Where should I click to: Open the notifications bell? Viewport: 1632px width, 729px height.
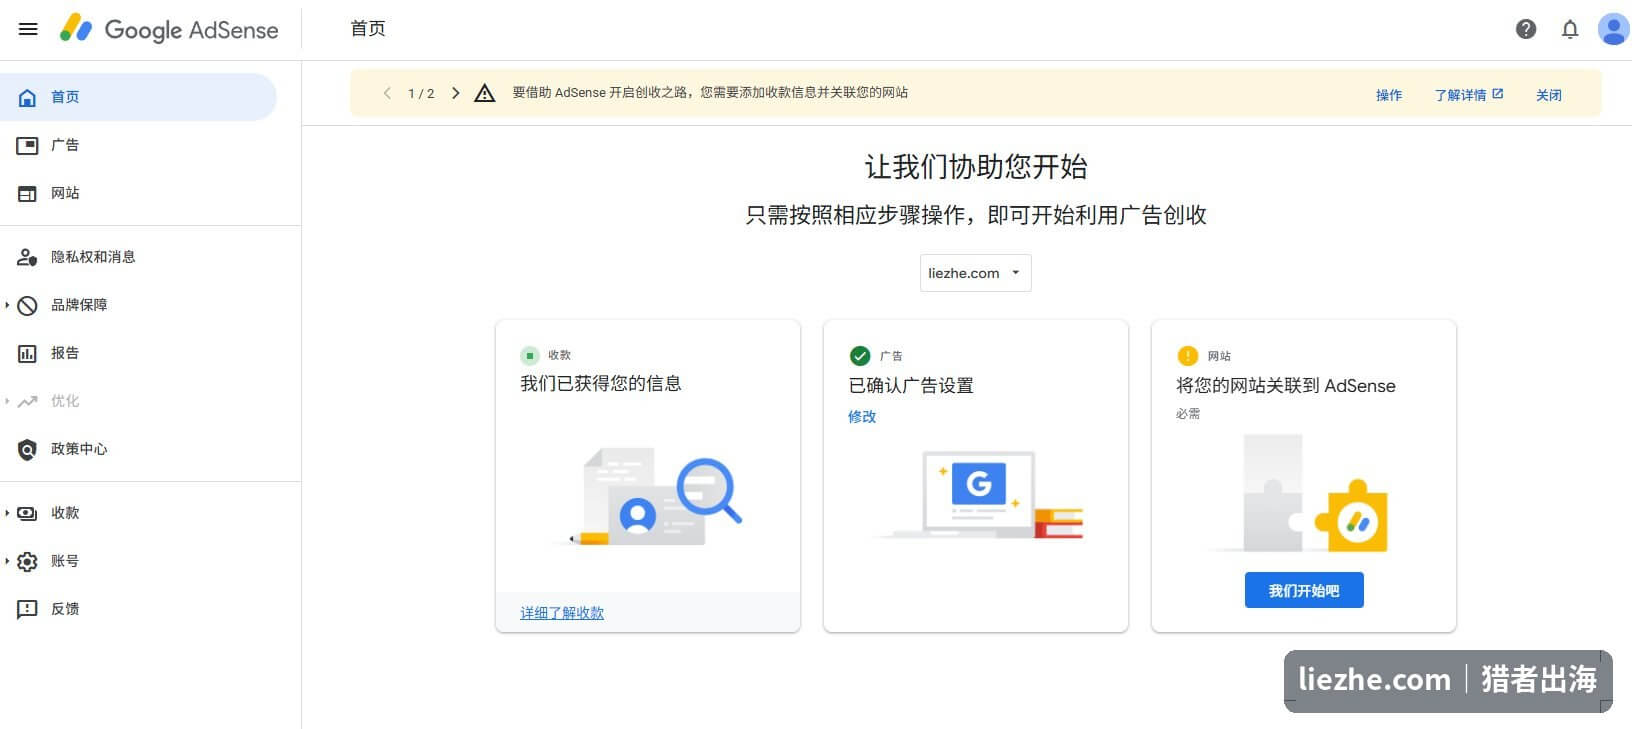pos(1570,29)
